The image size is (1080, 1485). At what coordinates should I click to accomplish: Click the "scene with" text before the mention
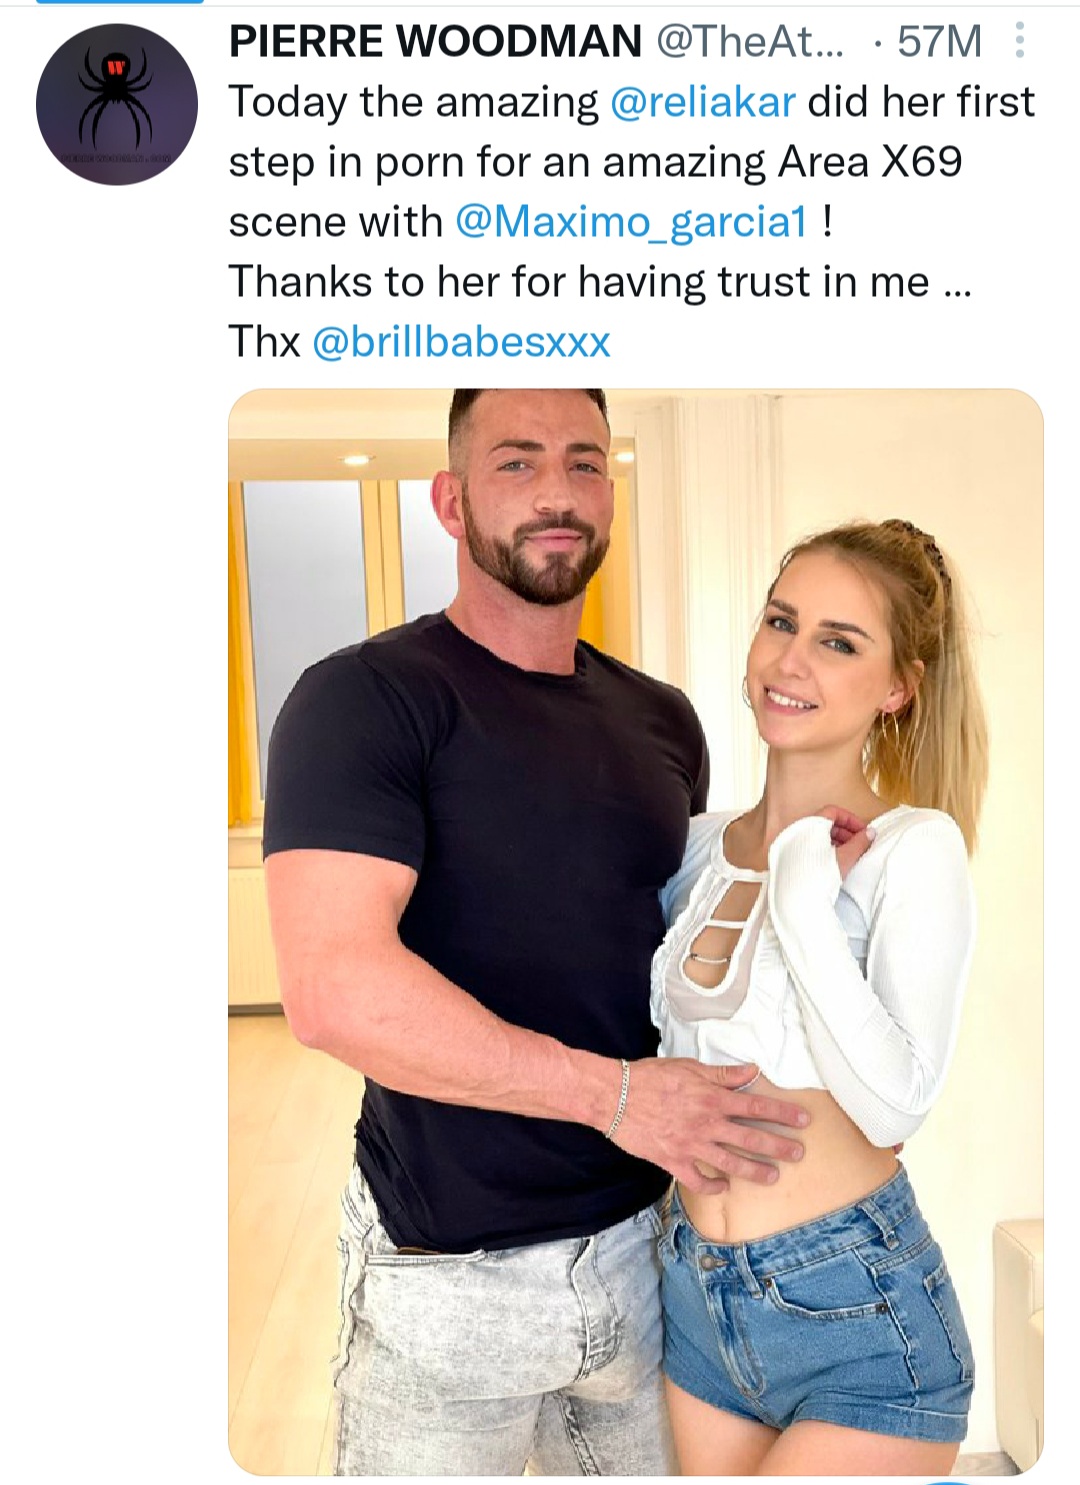pyautogui.click(x=335, y=222)
